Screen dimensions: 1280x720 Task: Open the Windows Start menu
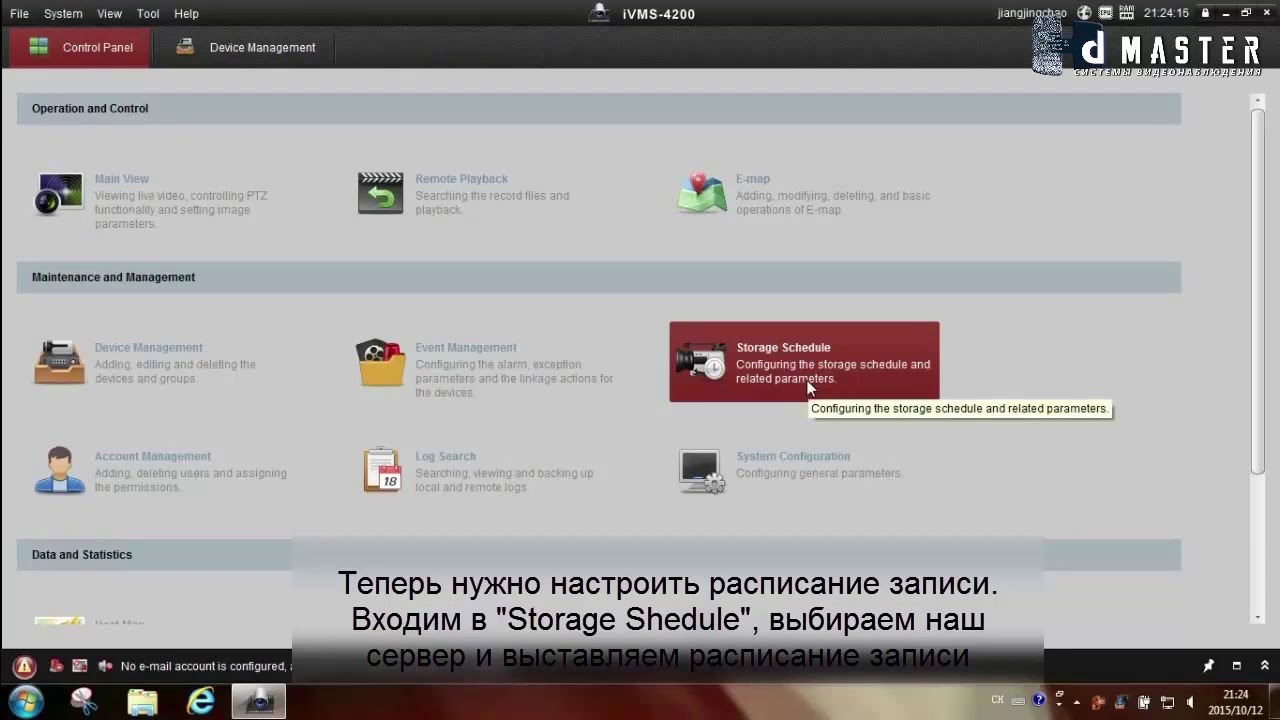(24, 701)
